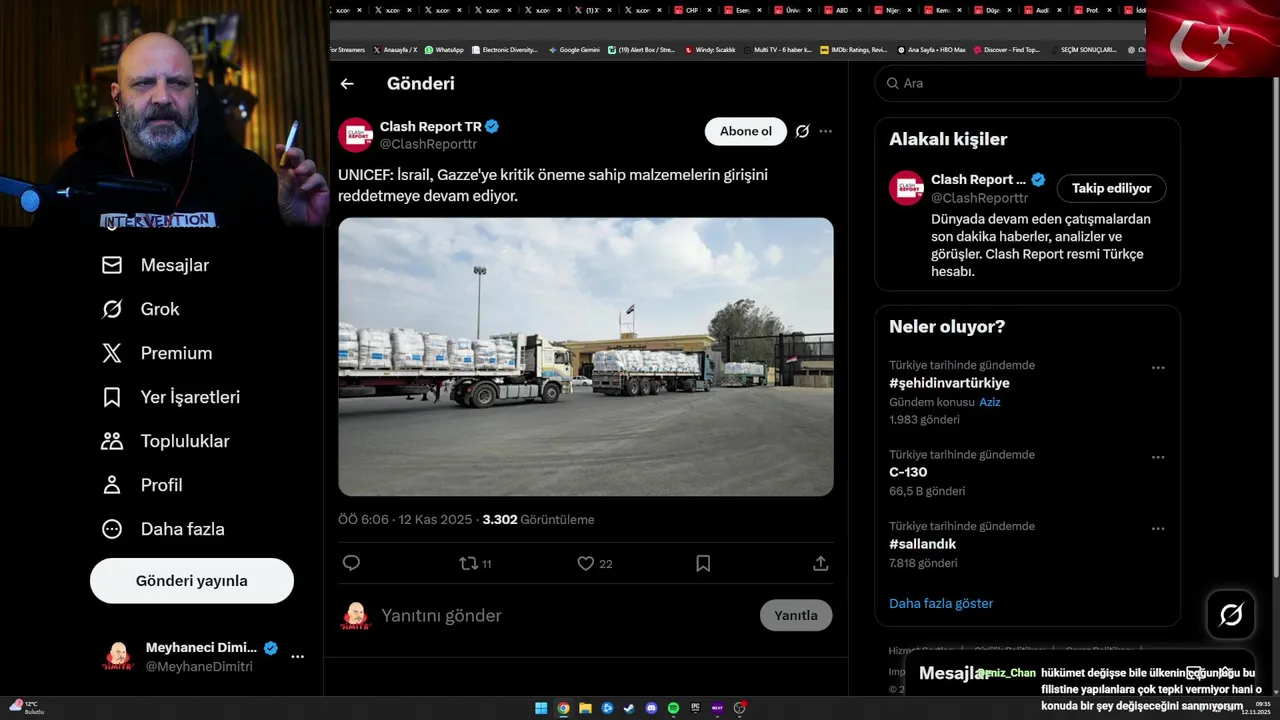Image resolution: width=1280 pixels, height=720 pixels.
Task: Click the 3.302 Görüntüleme view count
Action: pos(538,520)
